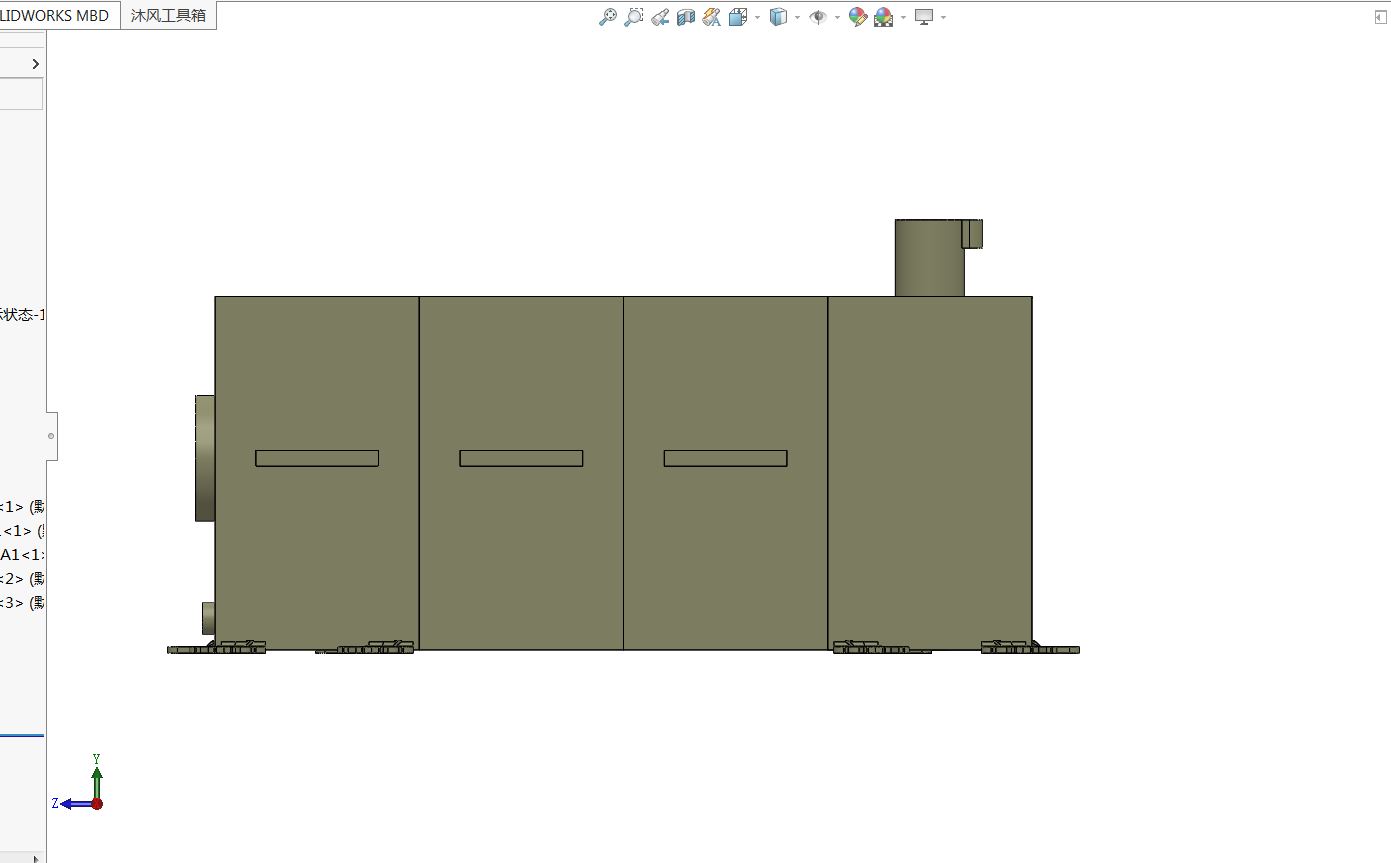Expand the left panel chevron arrow
Image resolution: width=1391 pixels, height=863 pixels.
[x=35, y=64]
